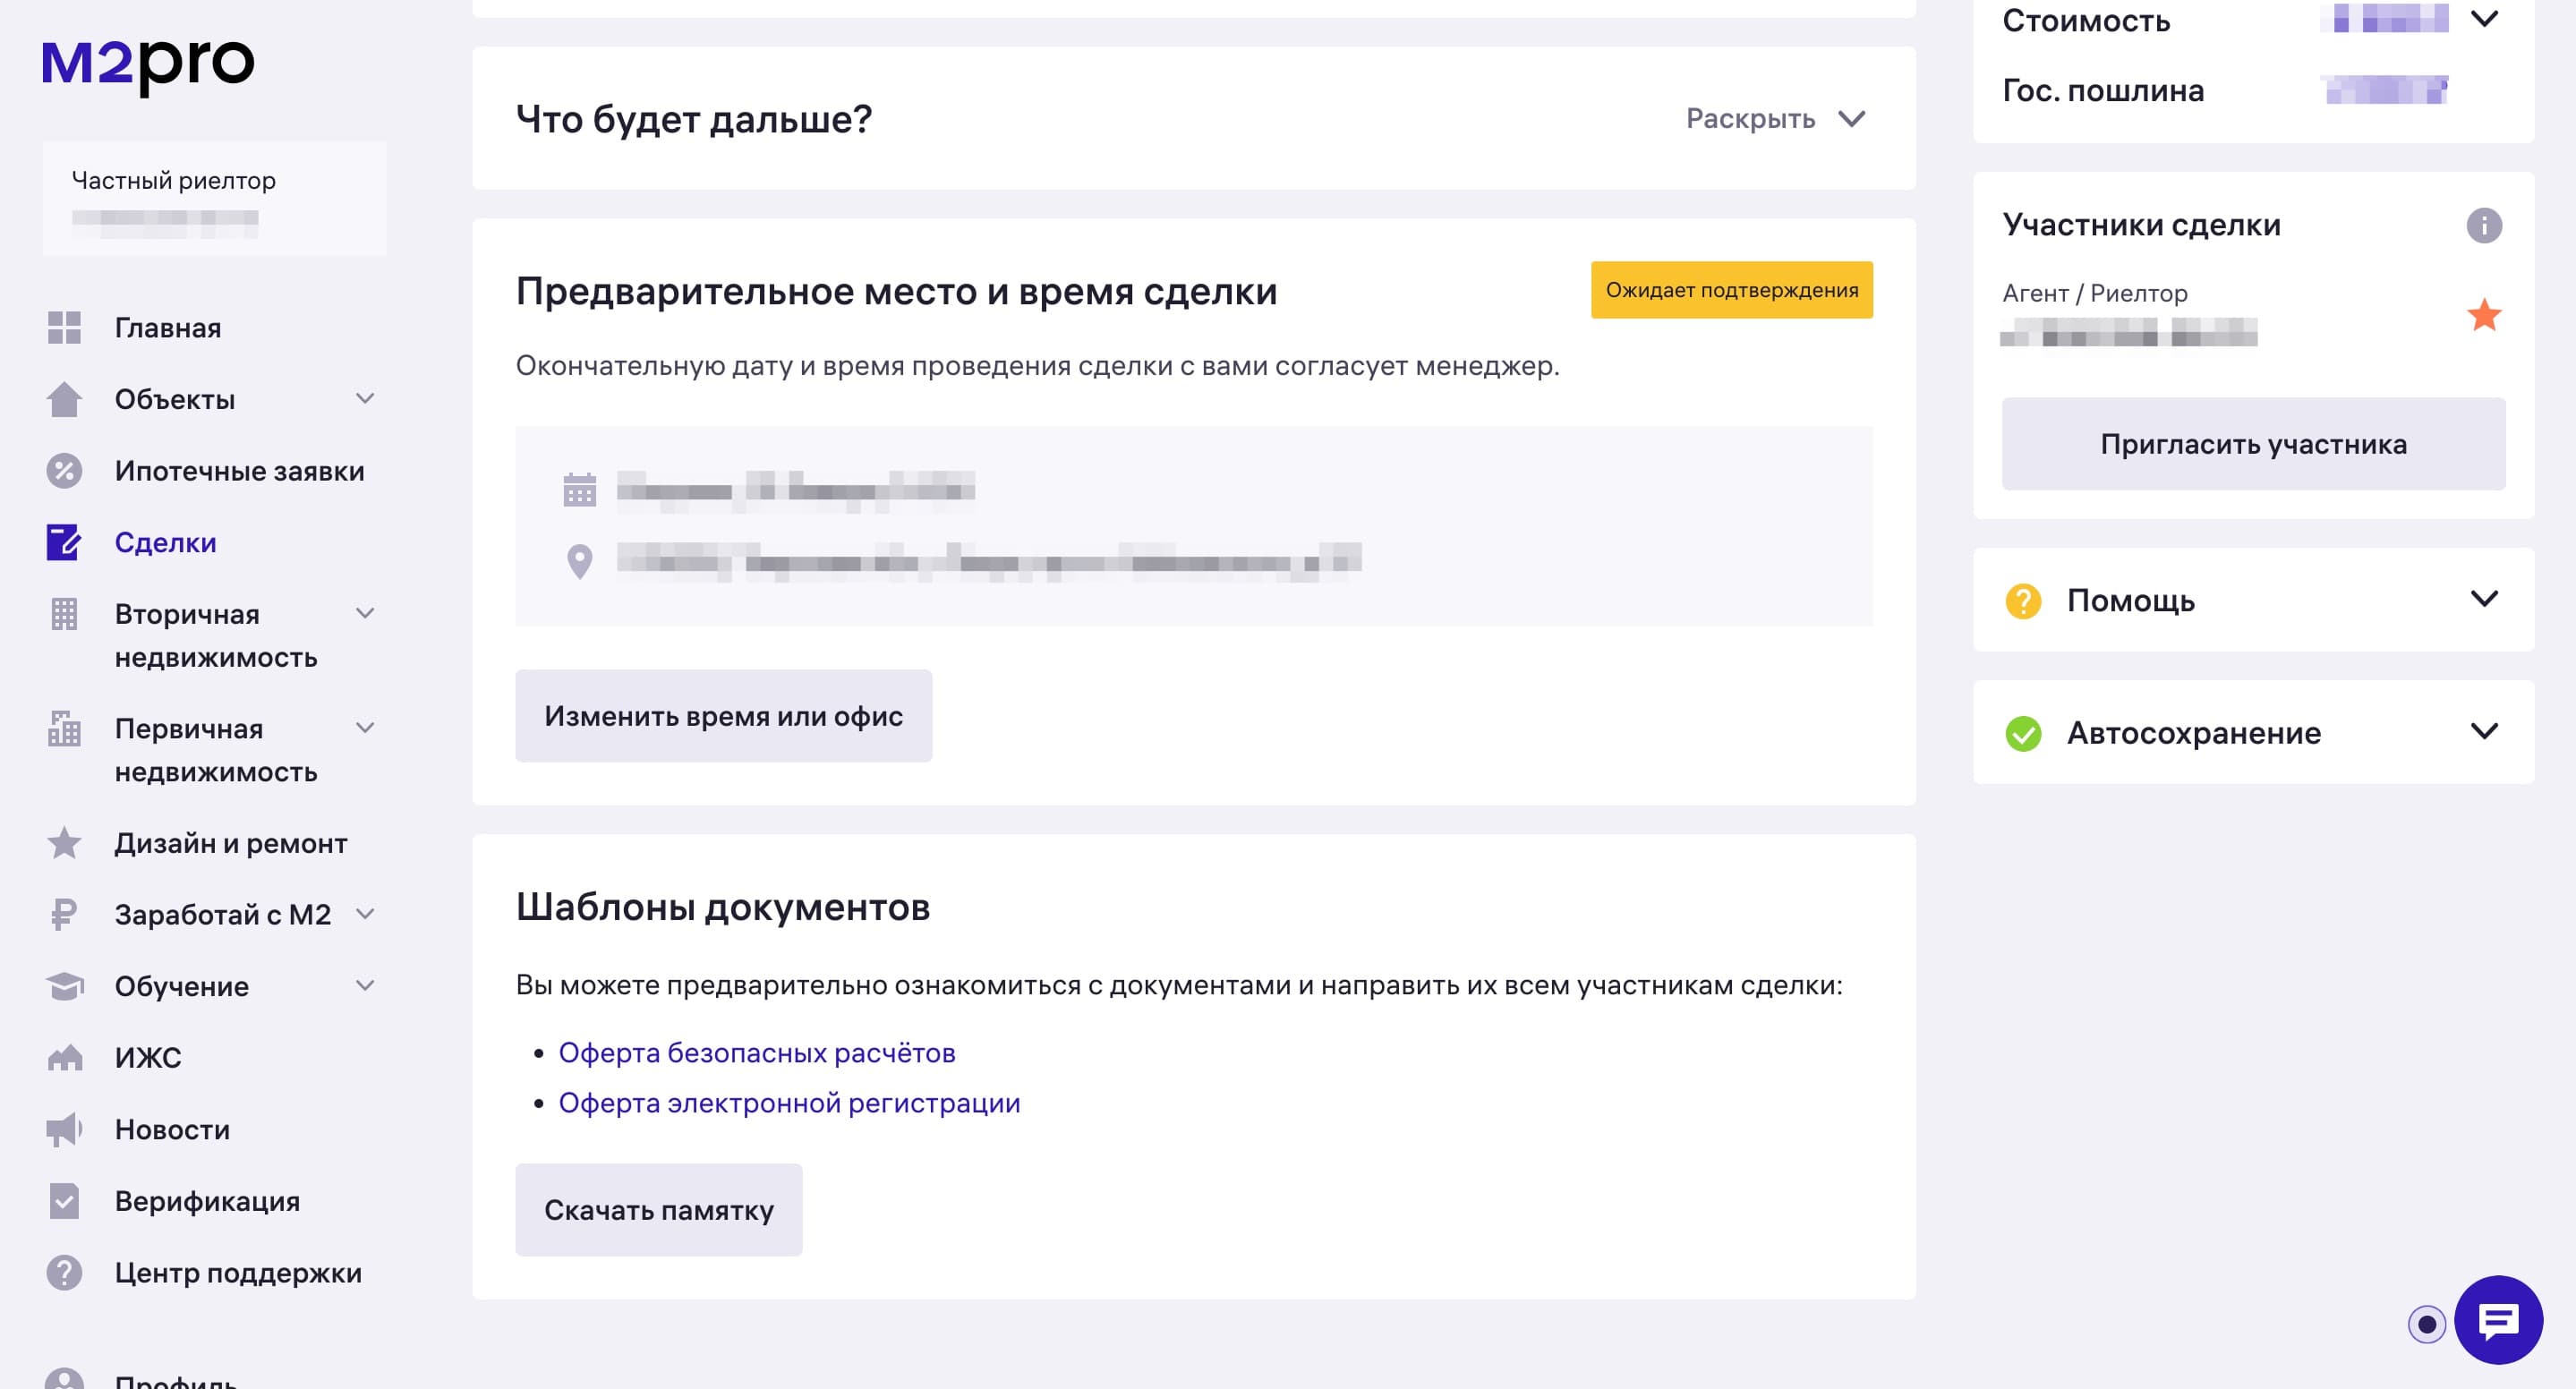Open Центр поддержки in the sidebar
2576x1389 pixels.
click(x=238, y=1273)
